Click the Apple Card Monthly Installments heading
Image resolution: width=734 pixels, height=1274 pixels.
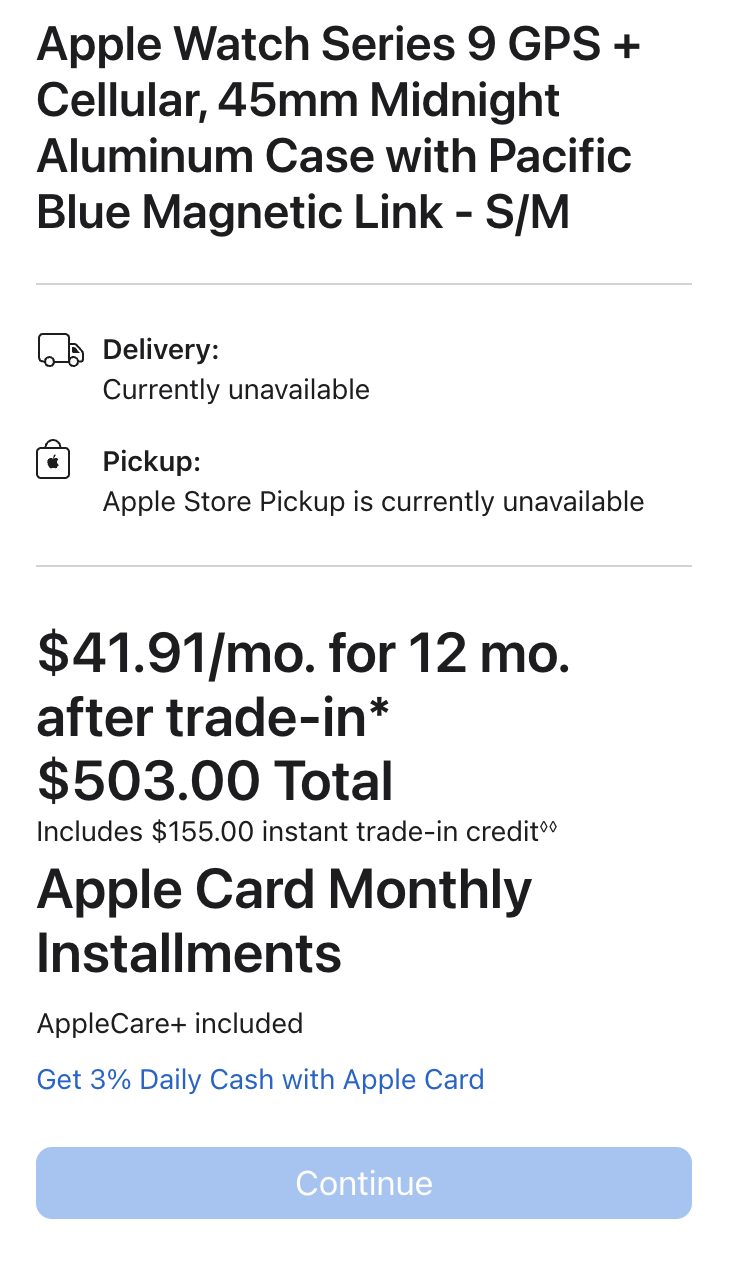click(x=284, y=921)
